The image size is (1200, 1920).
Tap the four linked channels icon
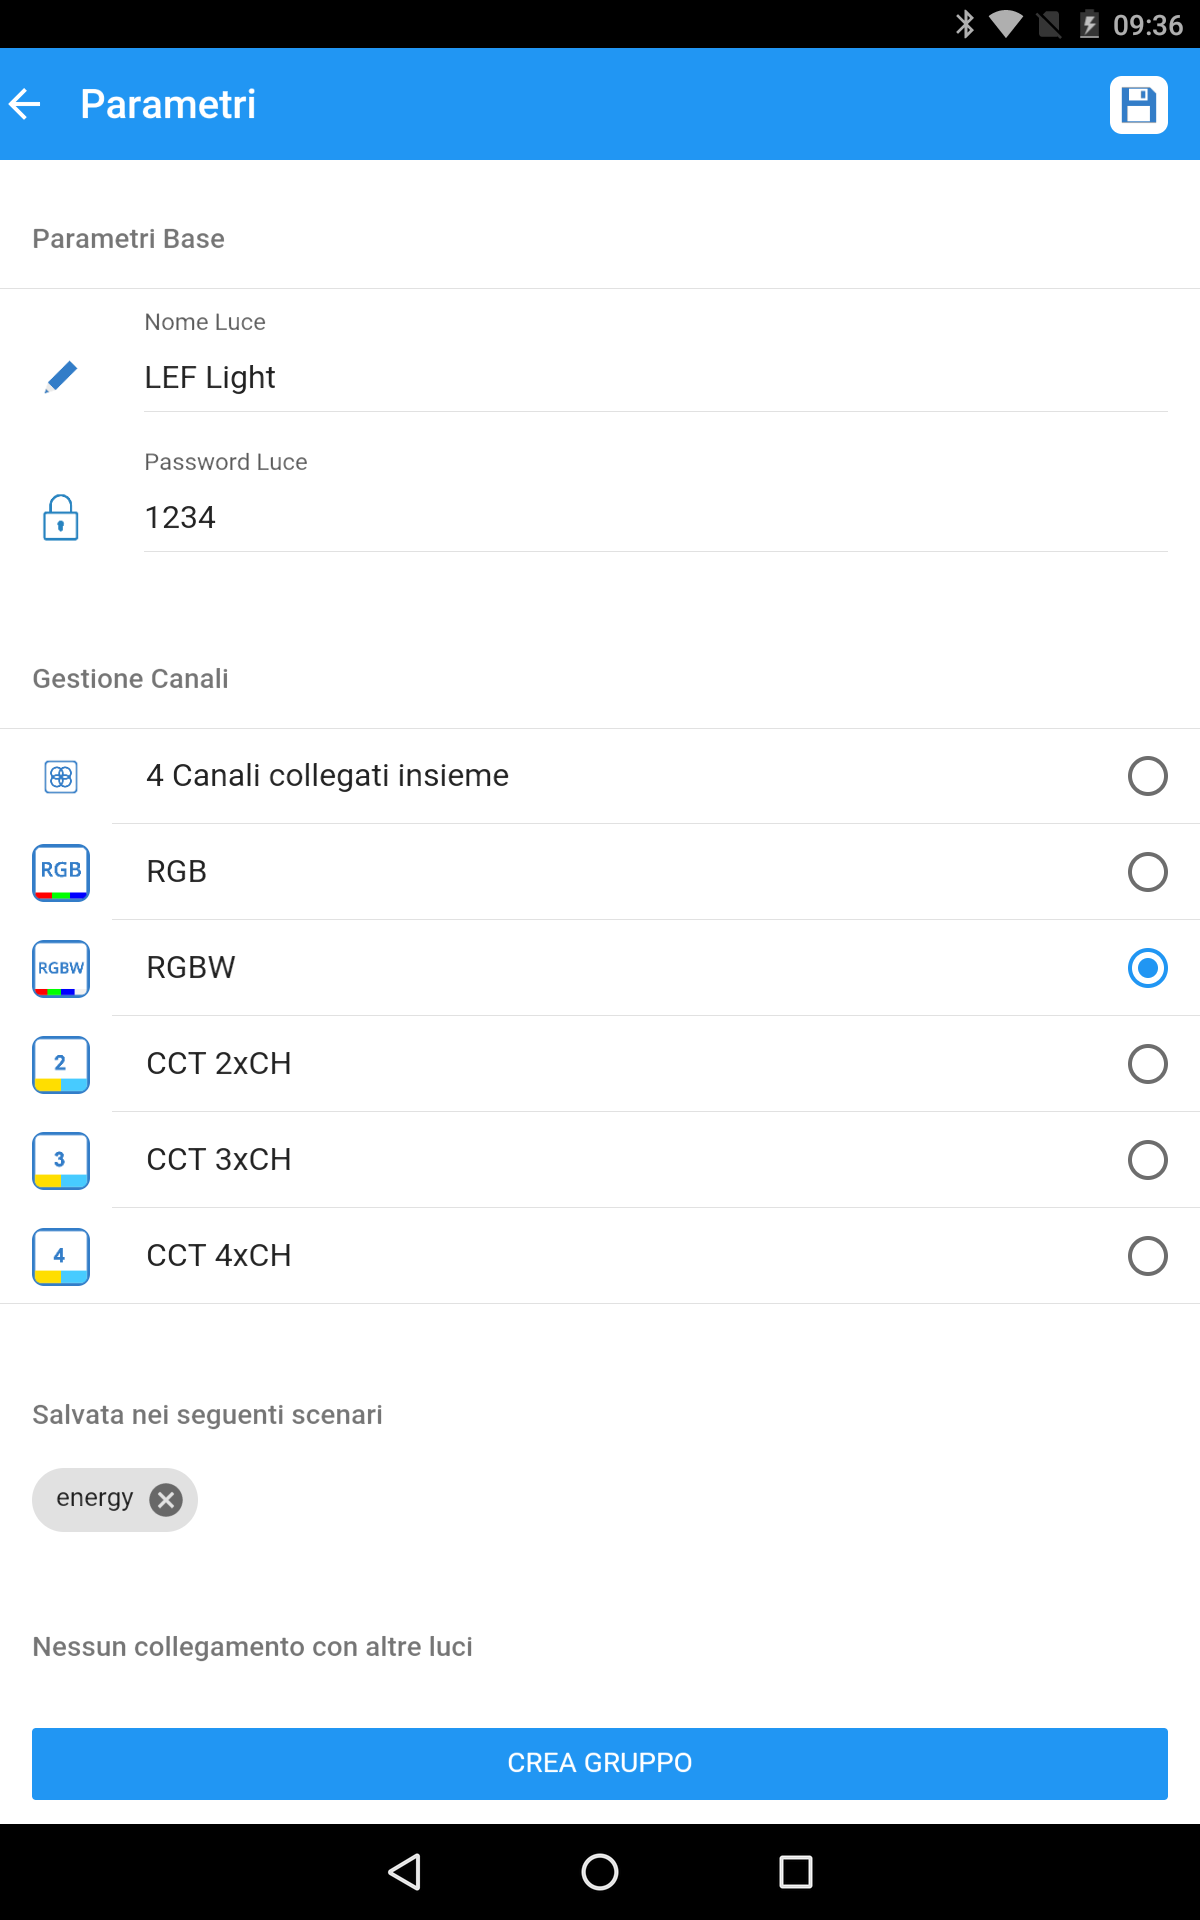(61, 776)
